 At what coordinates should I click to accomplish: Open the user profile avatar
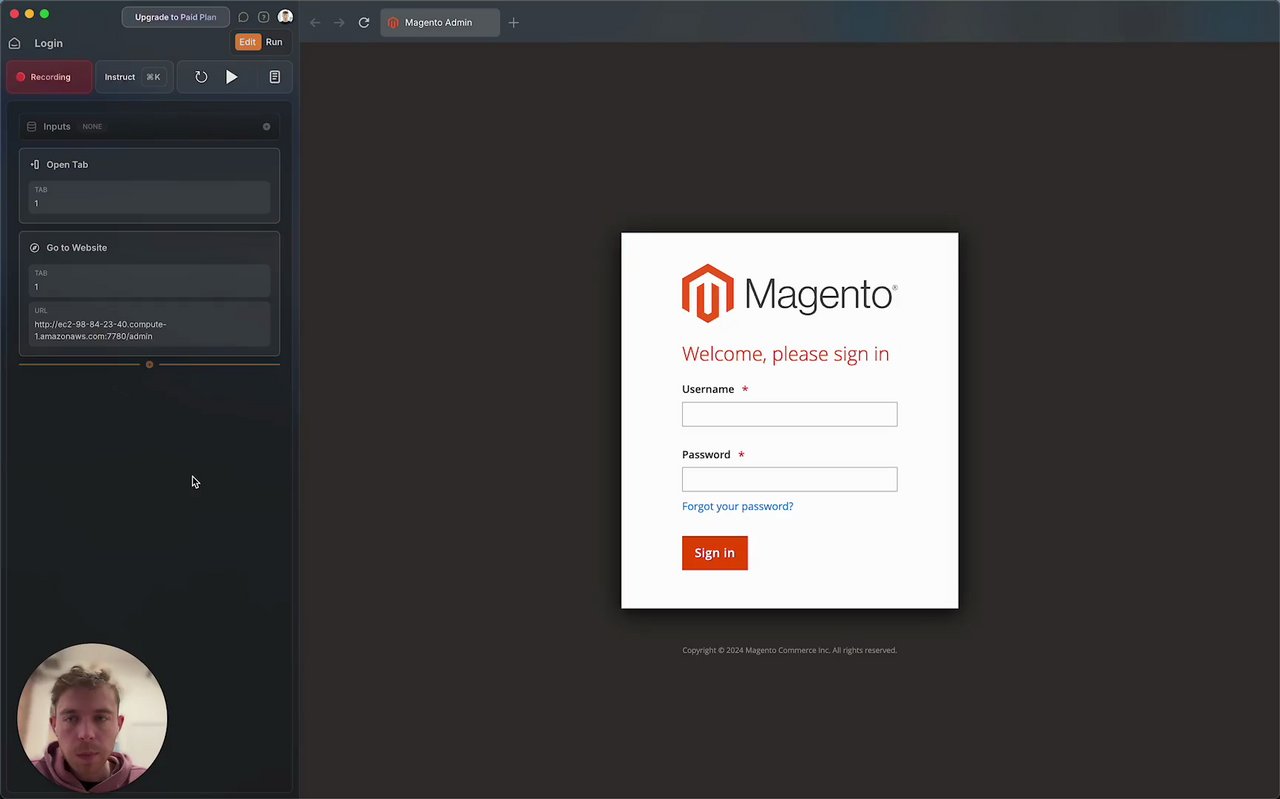[285, 17]
